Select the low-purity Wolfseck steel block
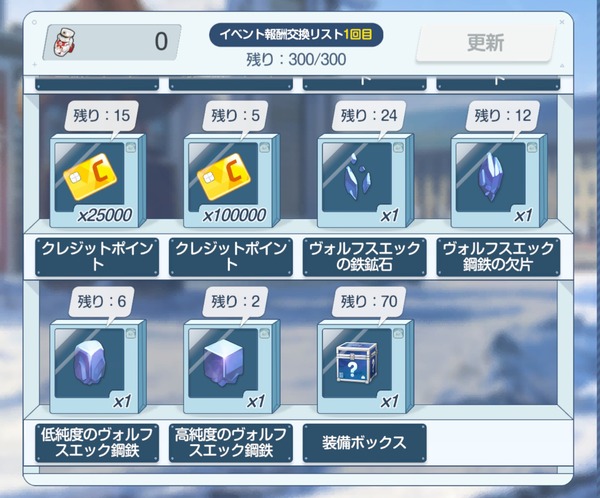The width and height of the screenshot is (600, 498). 98,367
